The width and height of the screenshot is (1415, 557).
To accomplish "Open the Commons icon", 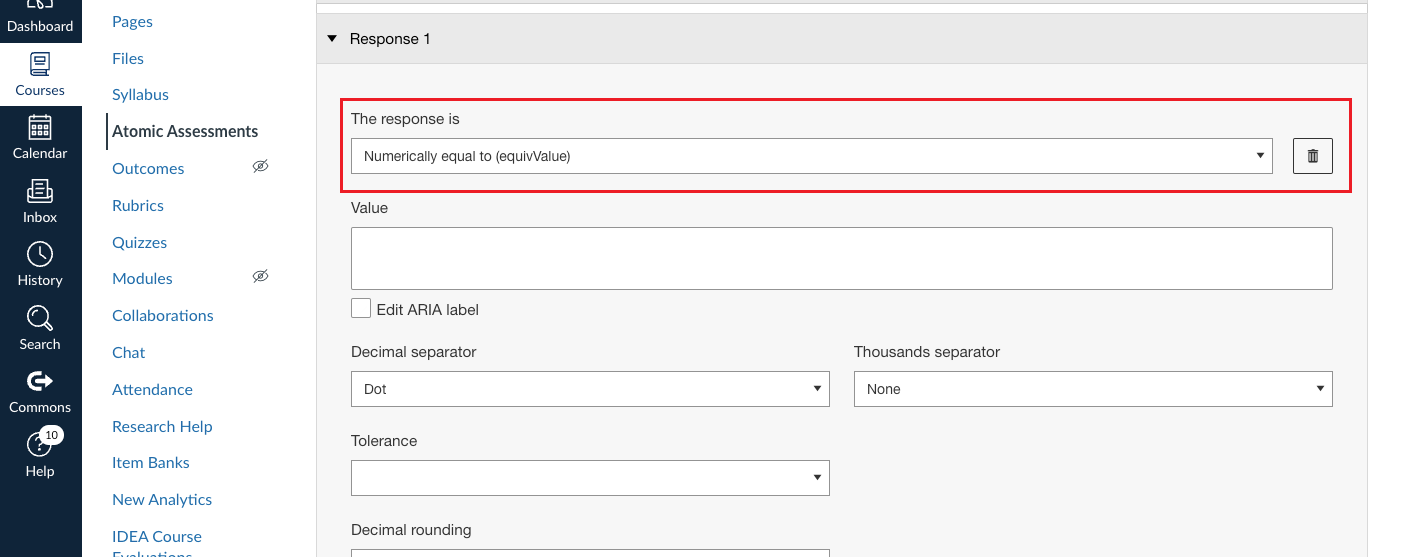I will [x=40, y=382].
